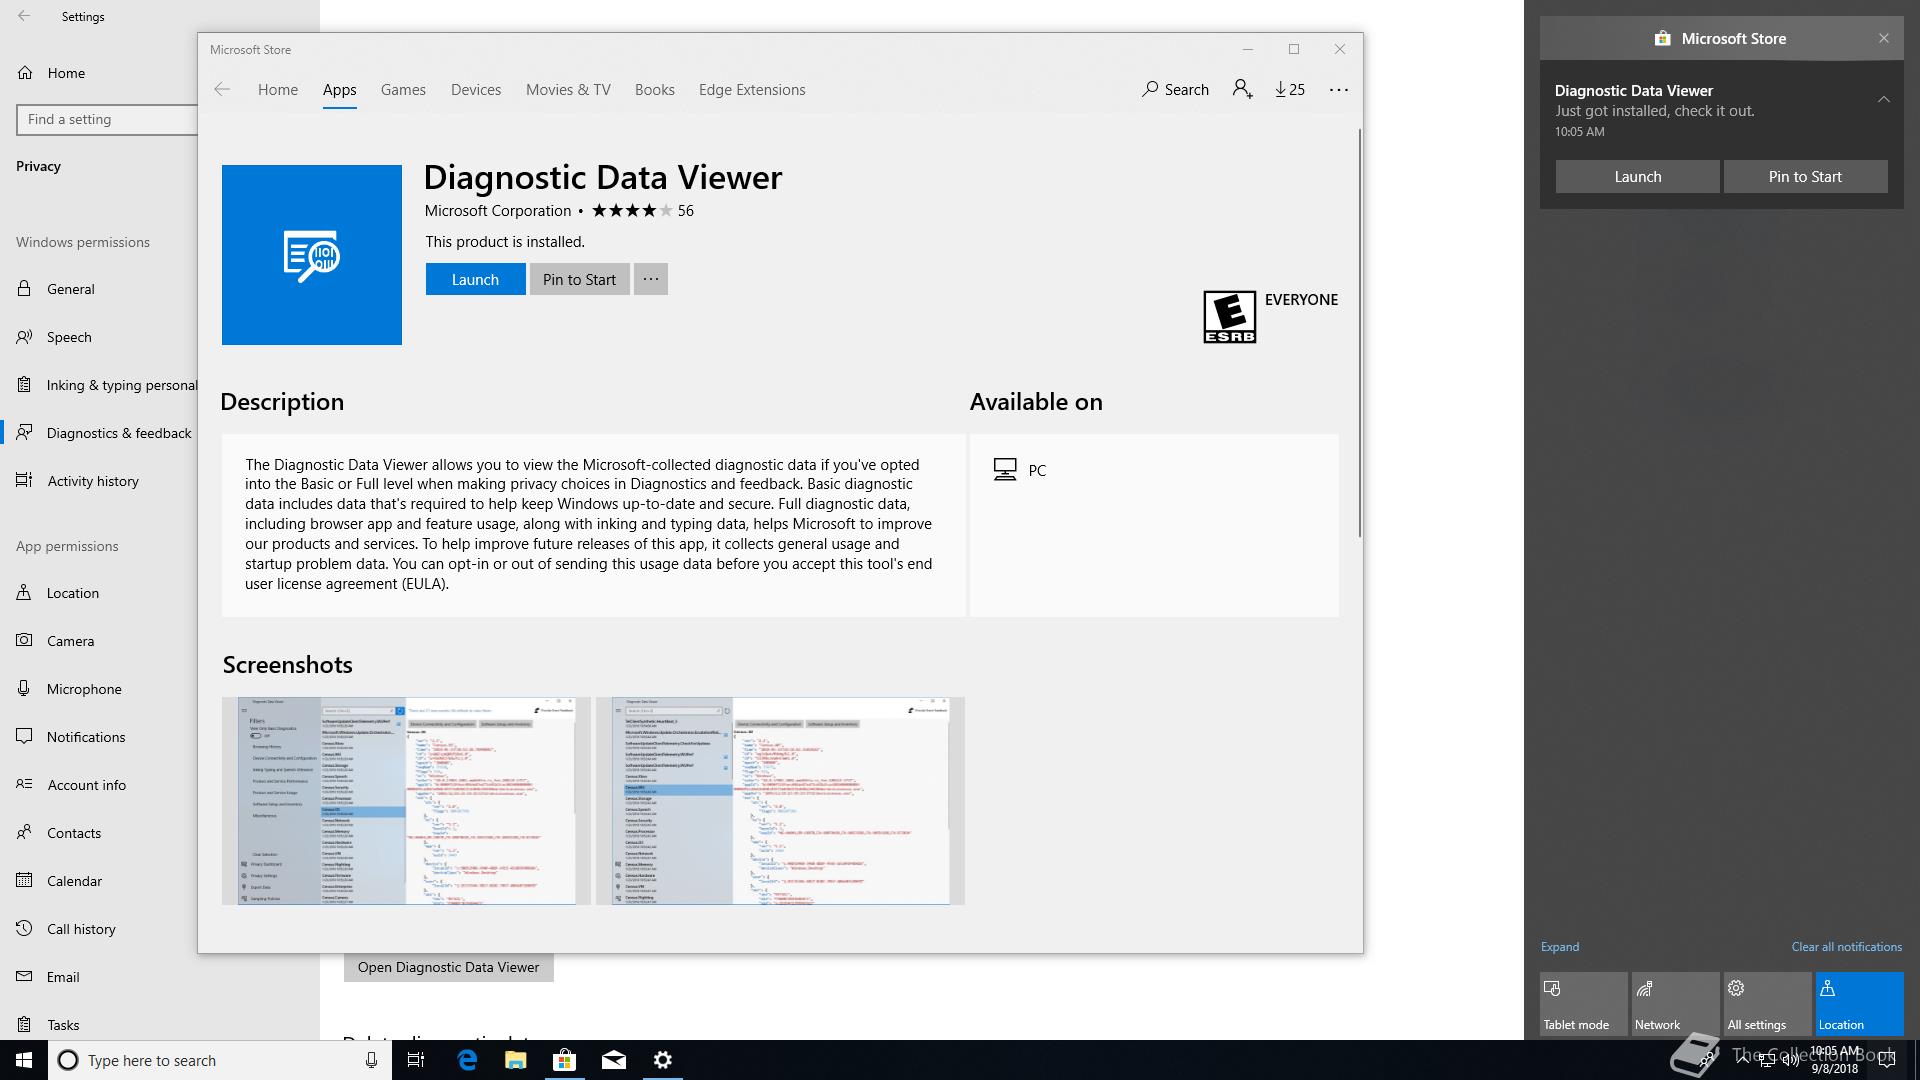Click Open Diagnostic Data Viewer button in Settings
This screenshot has height=1080, width=1920.
coord(448,967)
